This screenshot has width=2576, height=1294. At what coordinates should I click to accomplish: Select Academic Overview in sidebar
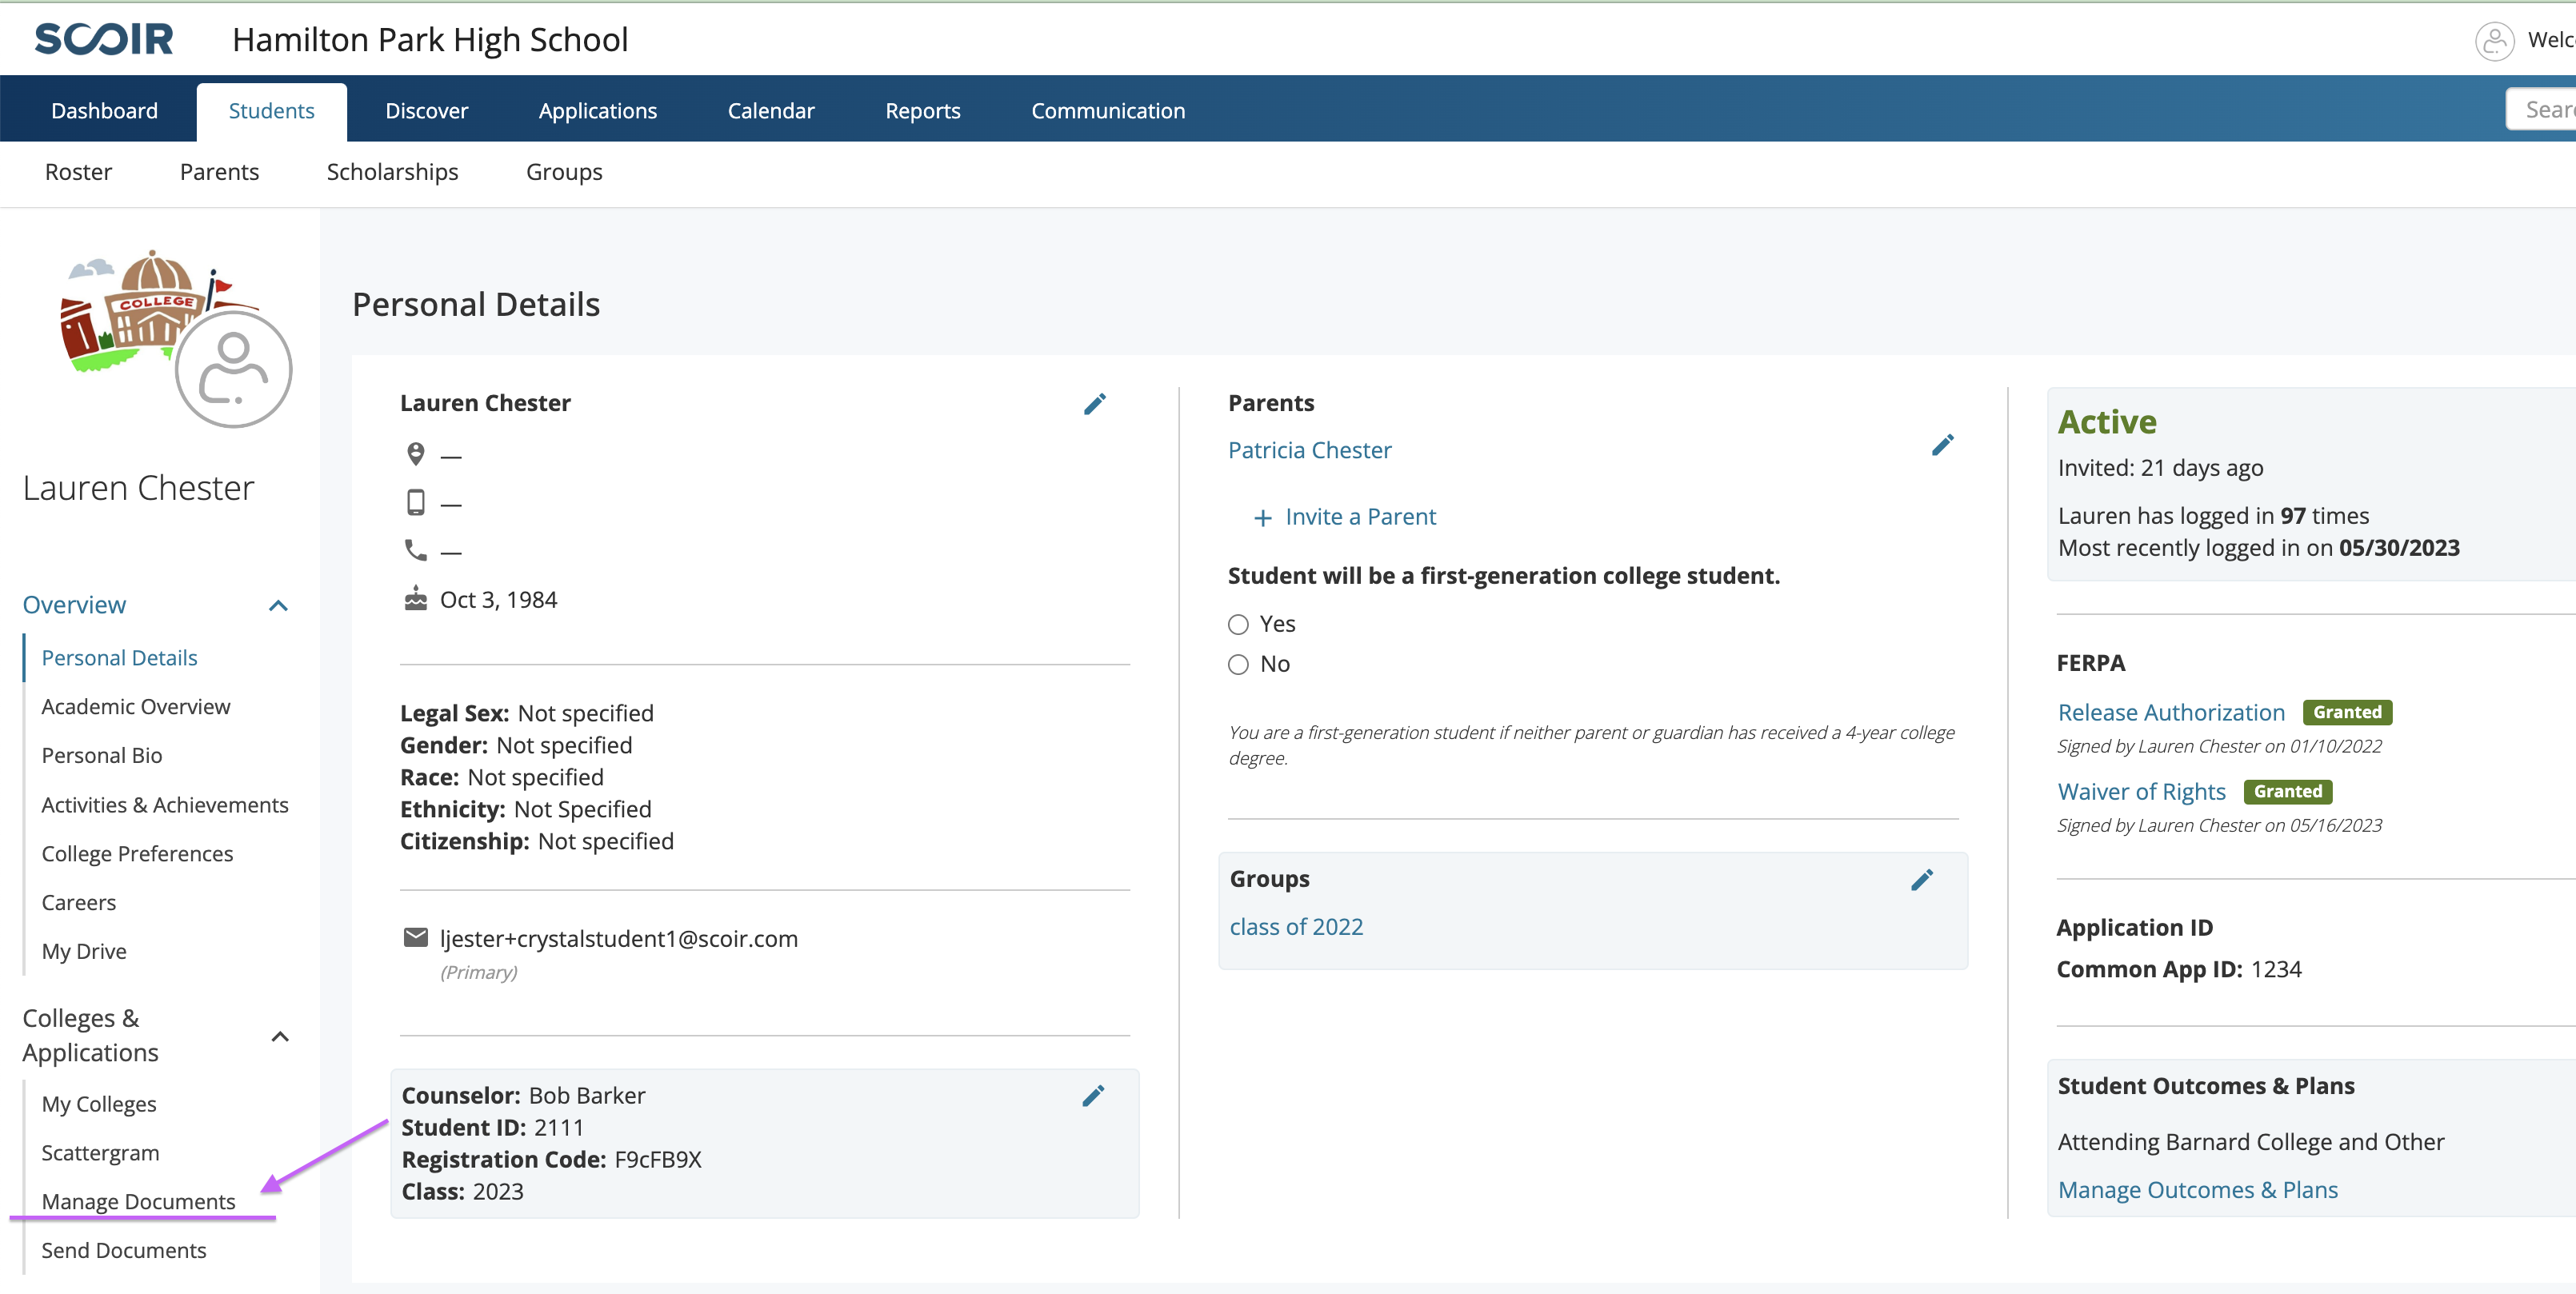click(x=136, y=707)
